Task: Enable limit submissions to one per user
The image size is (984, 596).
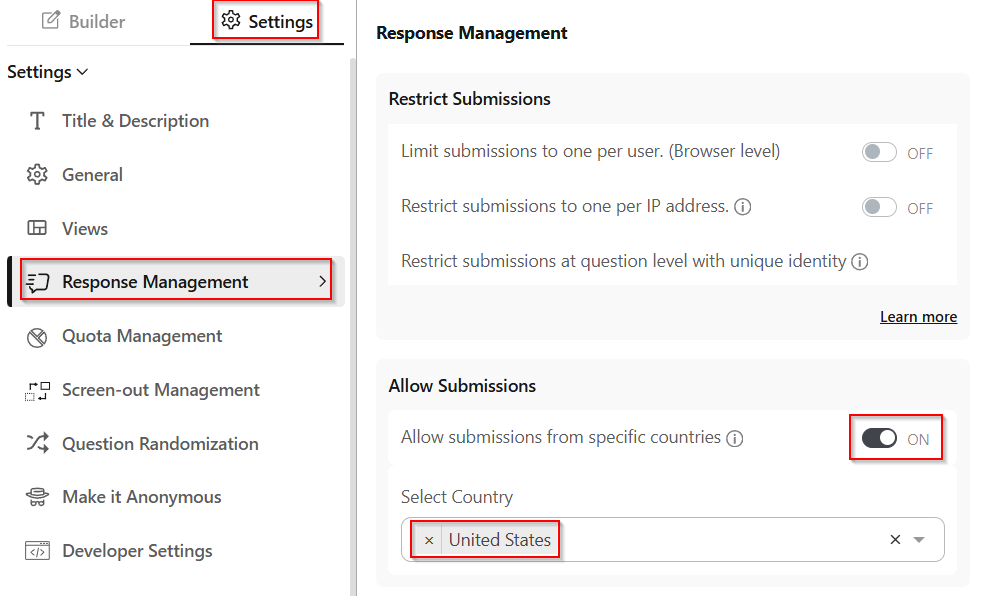Action: pyautogui.click(x=879, y=153)
